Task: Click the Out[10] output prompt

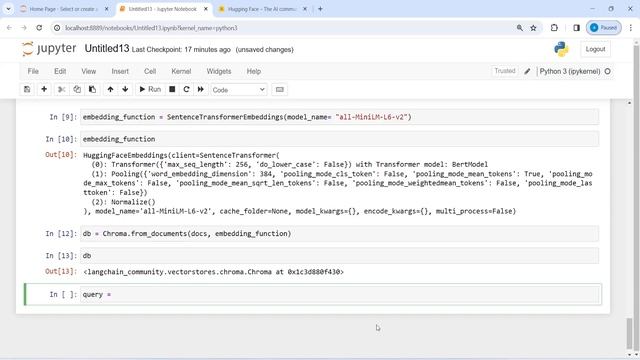Action: 61,155
